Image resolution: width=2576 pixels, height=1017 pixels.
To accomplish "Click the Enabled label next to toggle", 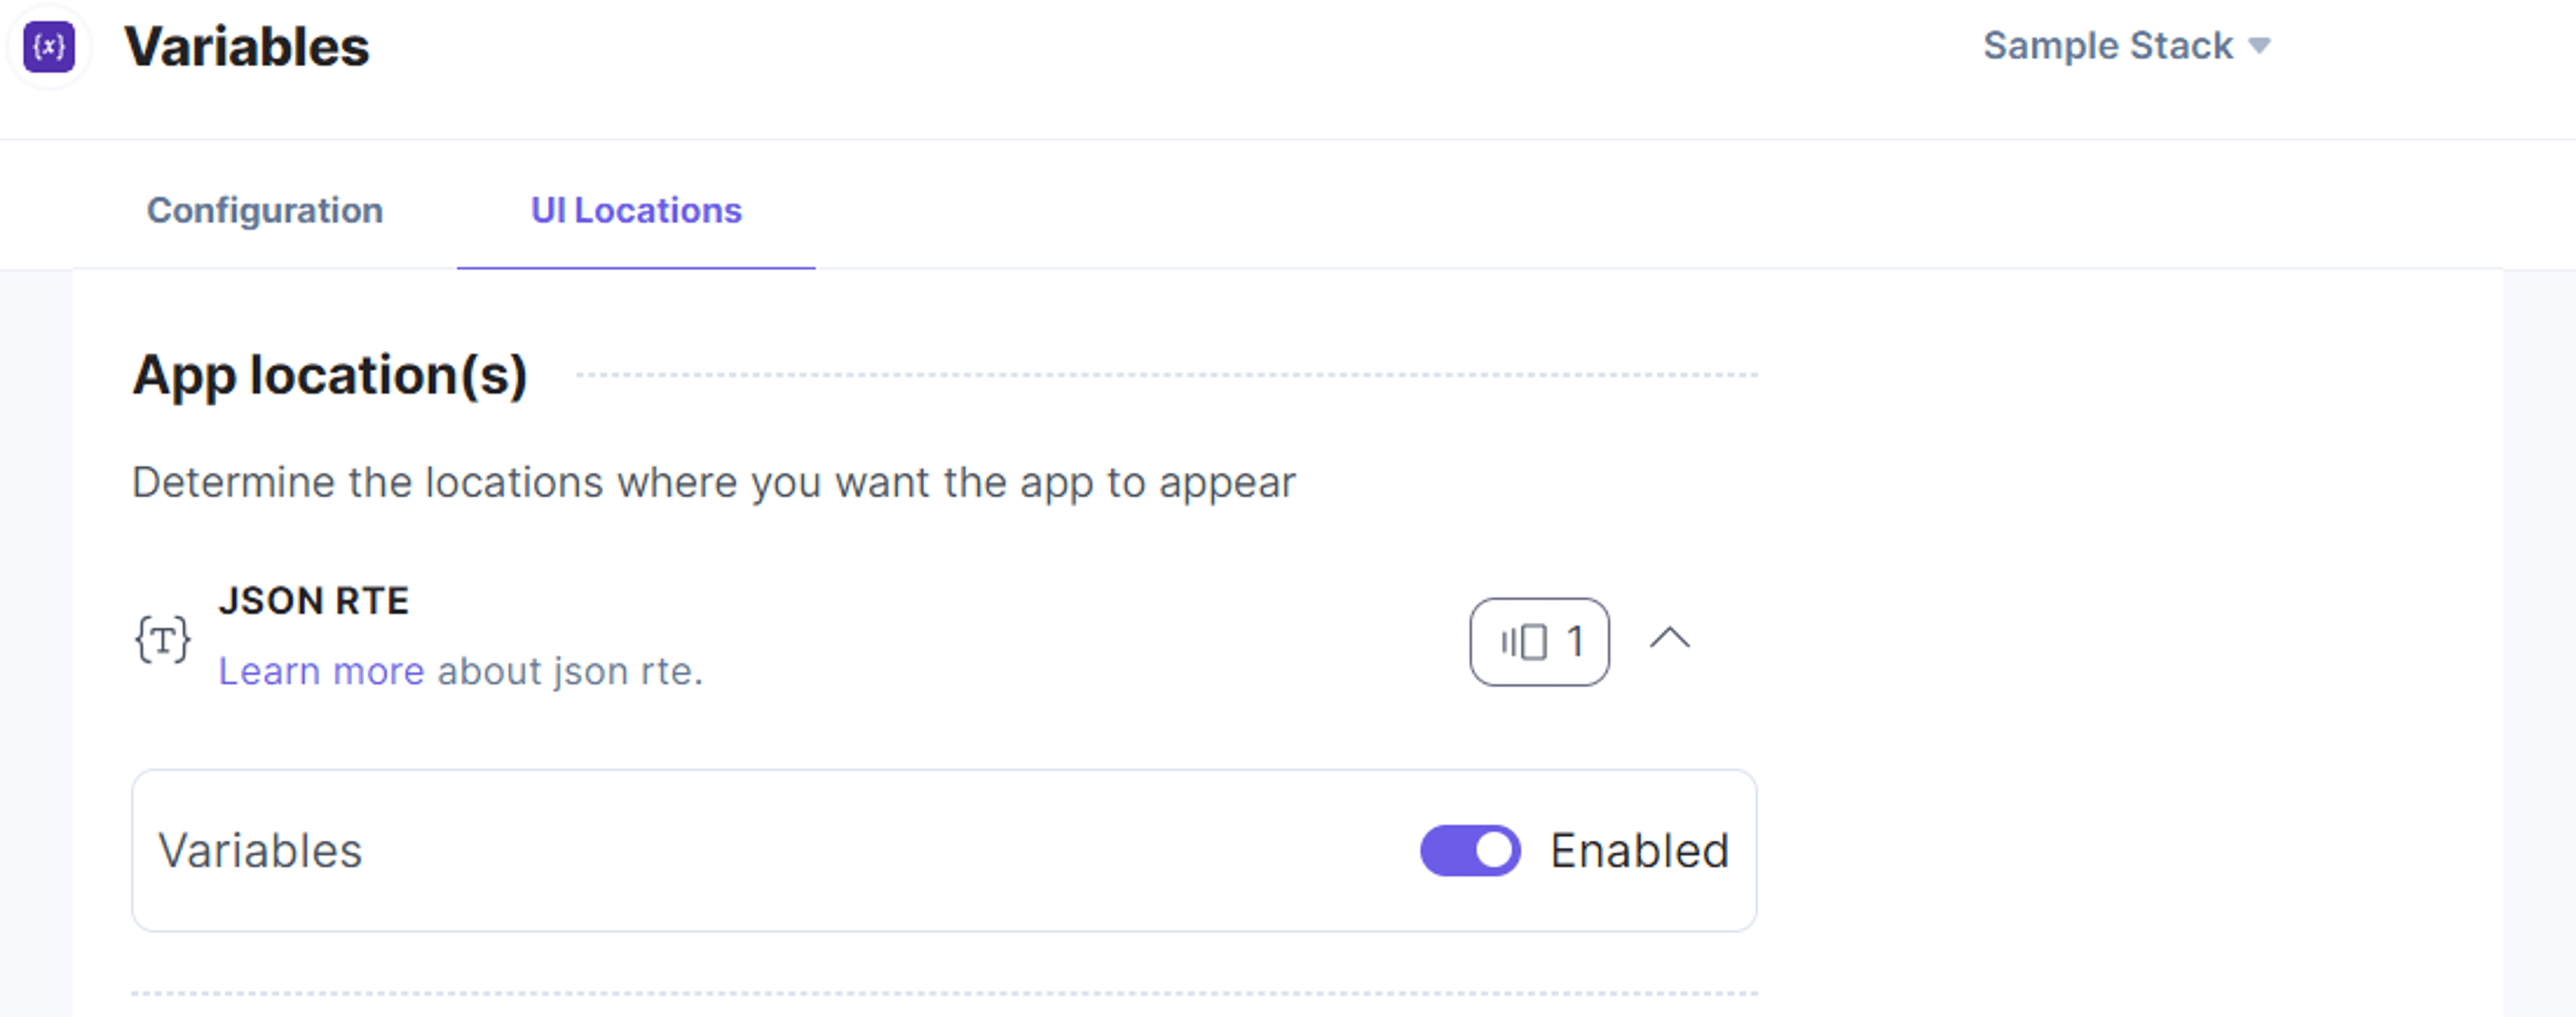I will (x=1639, y=851).
